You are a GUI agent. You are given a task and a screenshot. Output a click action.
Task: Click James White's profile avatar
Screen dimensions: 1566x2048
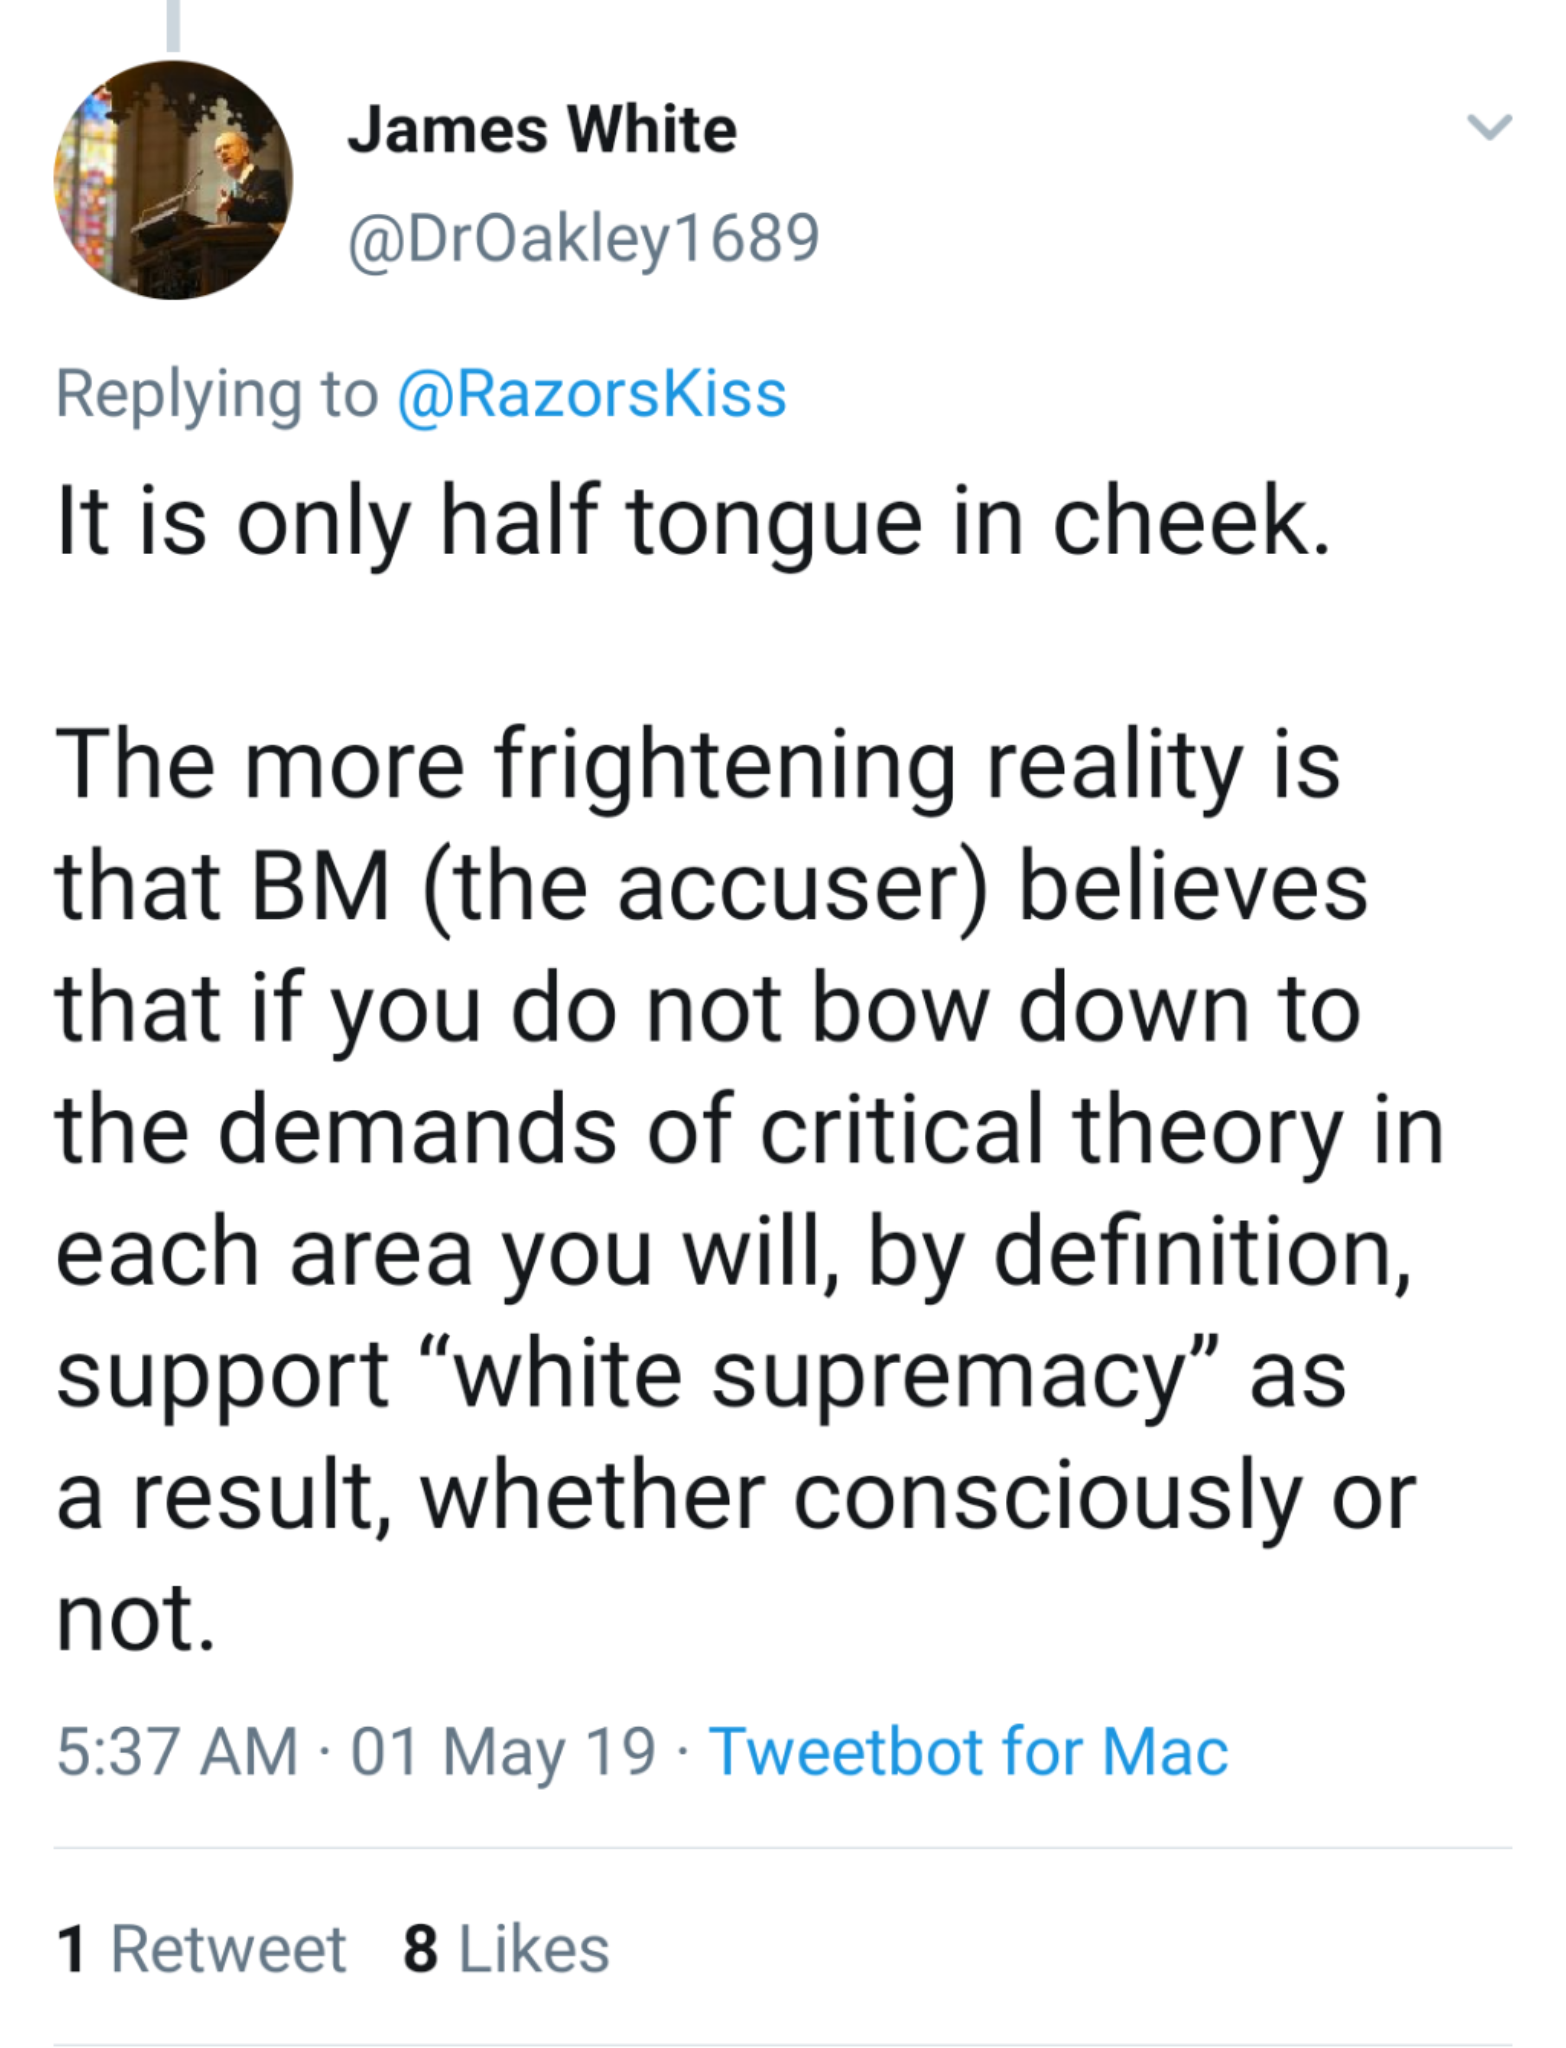(x=173, y=180)
